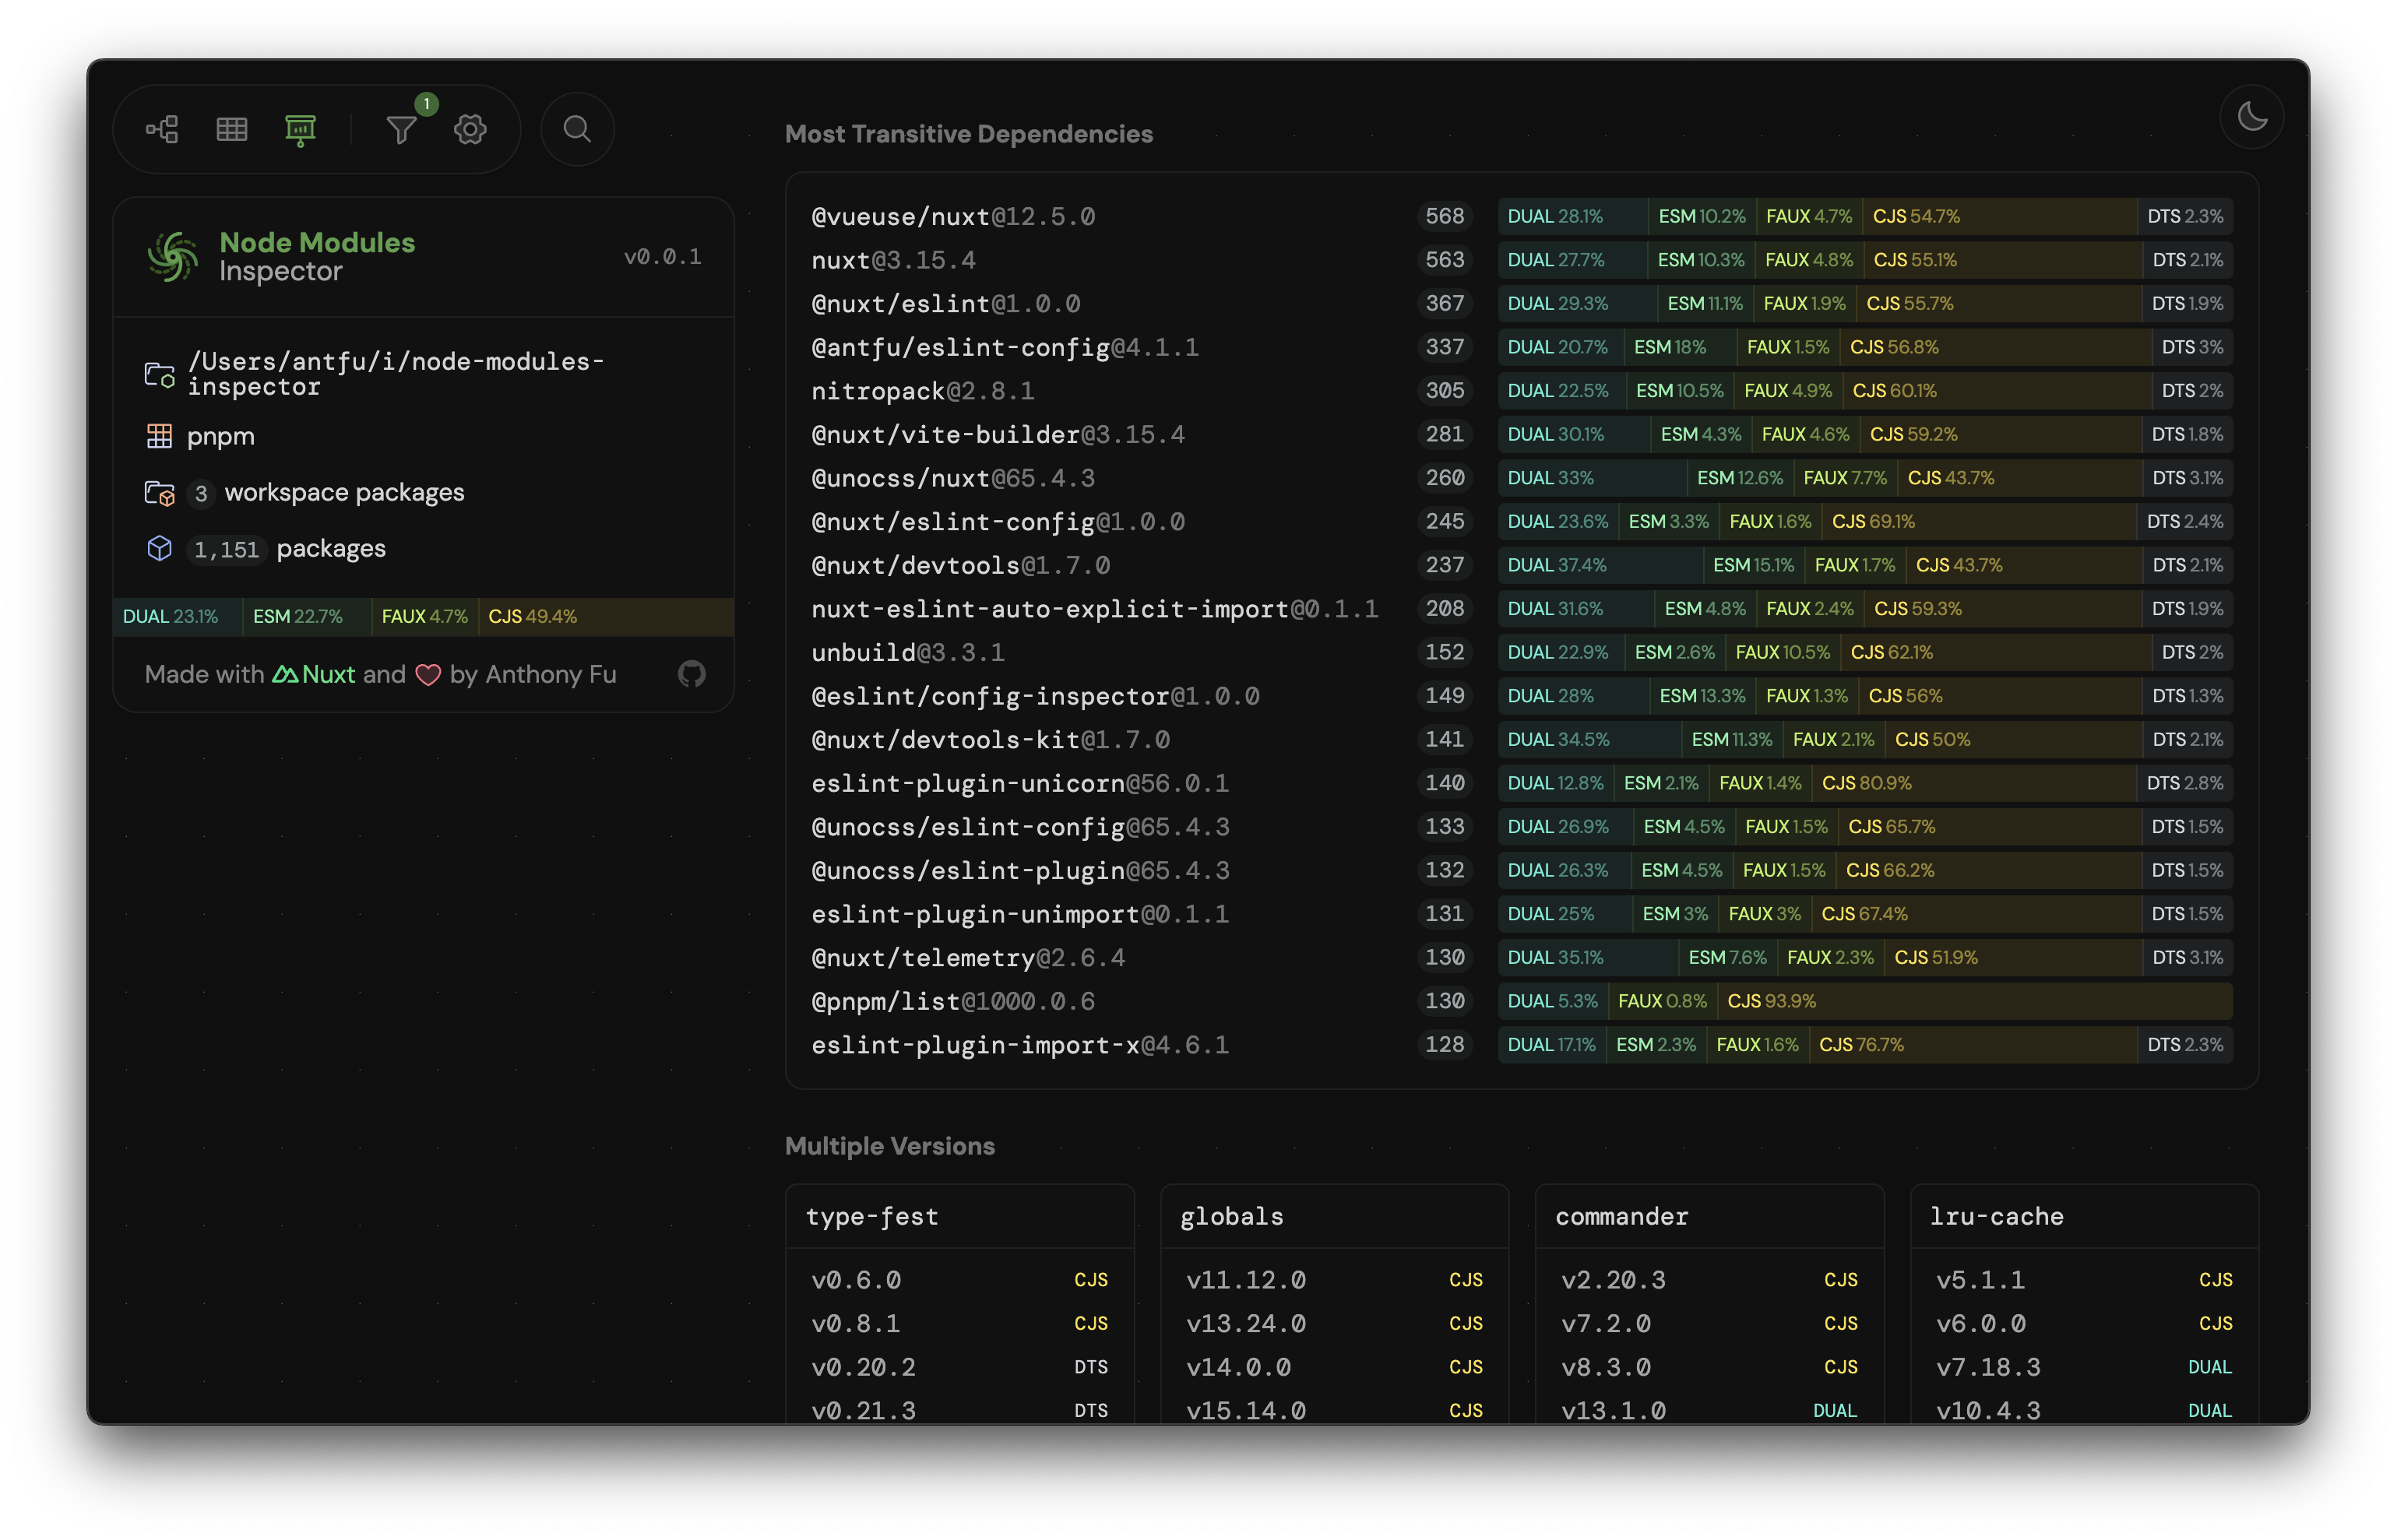Toggle dark mode moon icon

[2251, 117]
